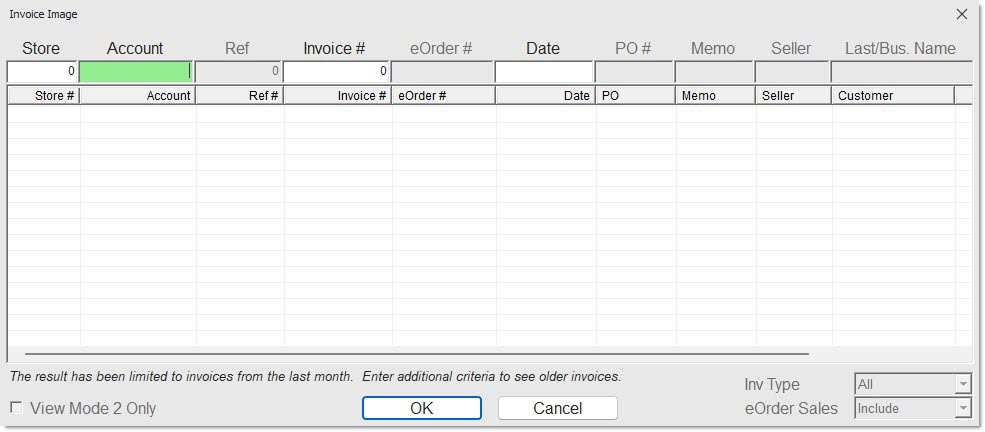The image size is (985, 432).
Task: Click into the Date input field
Action: tap(544, 72)
